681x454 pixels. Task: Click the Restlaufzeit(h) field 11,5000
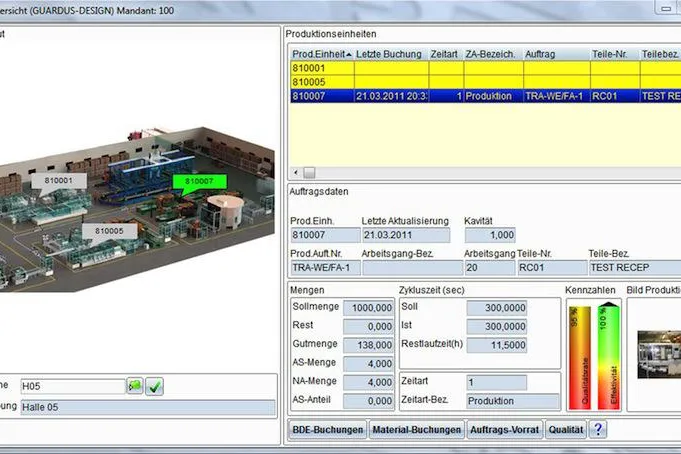tap(497, 345)
